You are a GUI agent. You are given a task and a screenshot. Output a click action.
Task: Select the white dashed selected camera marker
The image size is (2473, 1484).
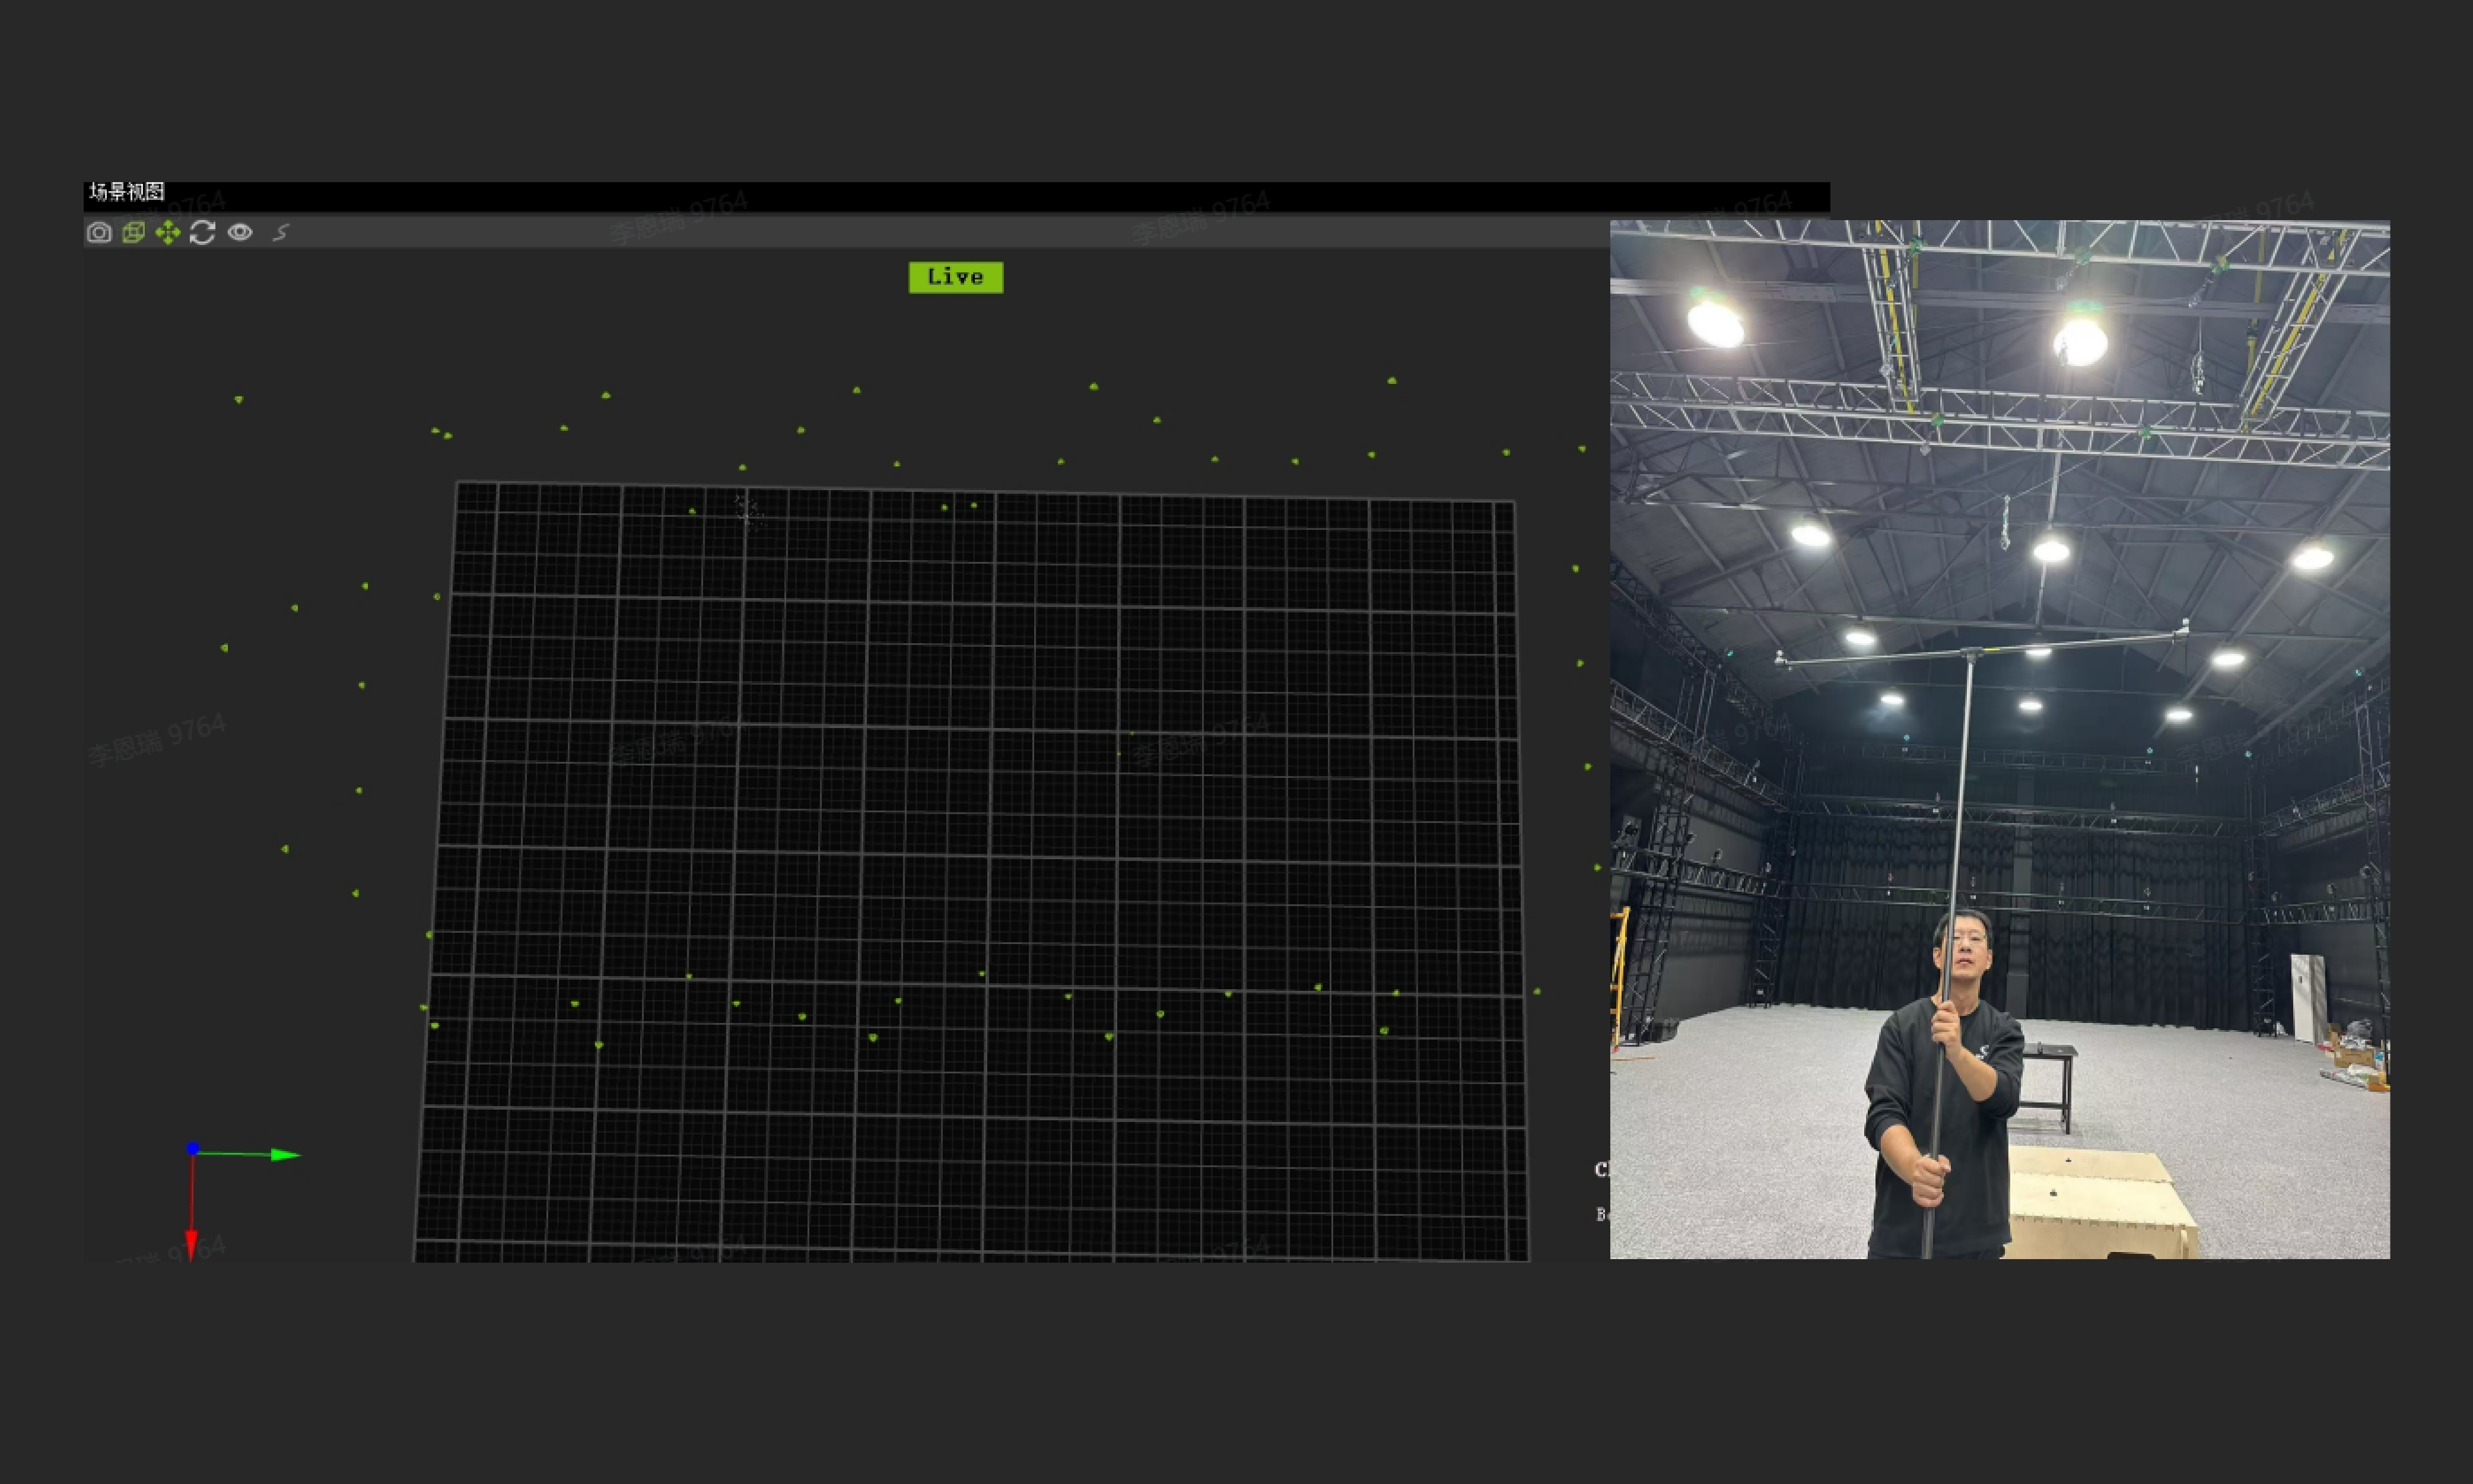(x=746, y=509)
